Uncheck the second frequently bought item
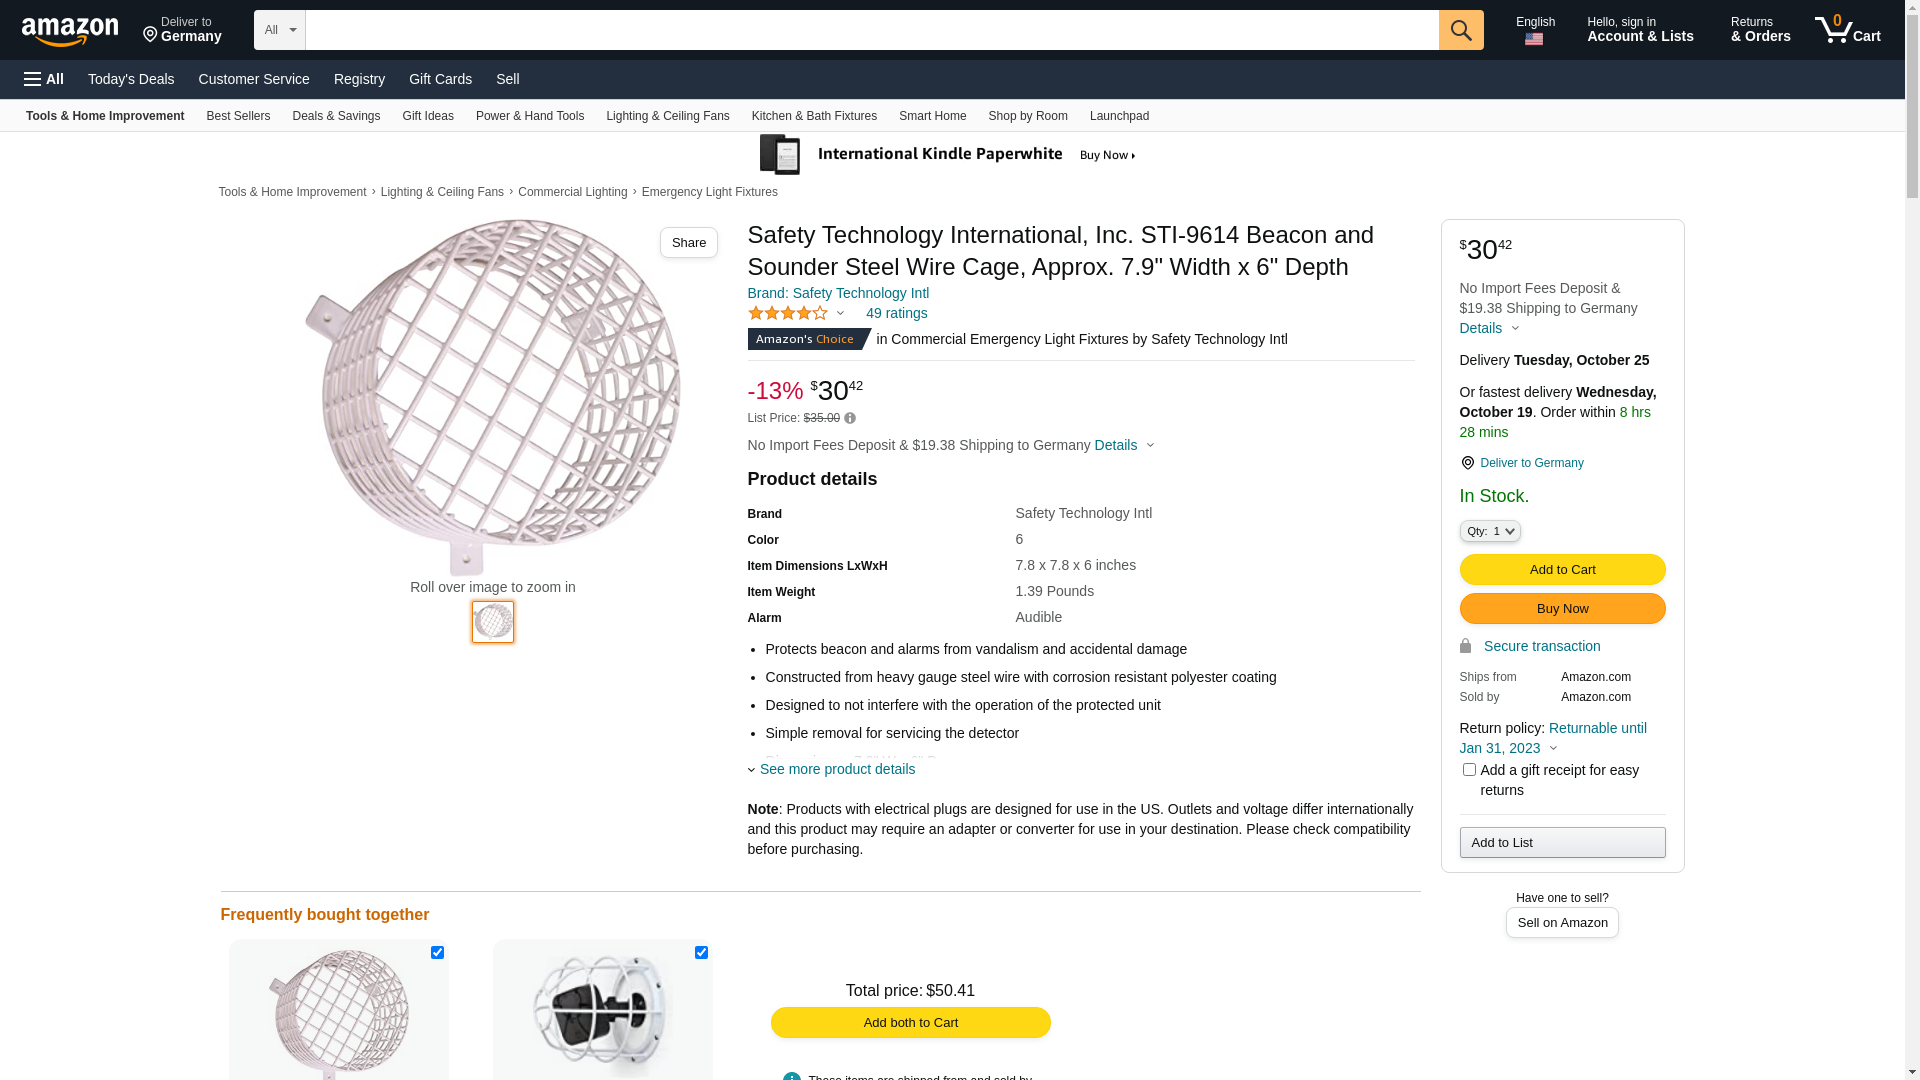The width and height of the screenshot is (1920, 1080). [x=701, y=953]
